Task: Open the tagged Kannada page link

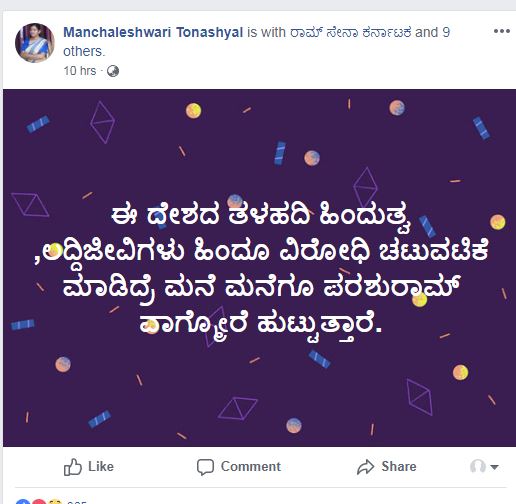Action: click(350, 32)
